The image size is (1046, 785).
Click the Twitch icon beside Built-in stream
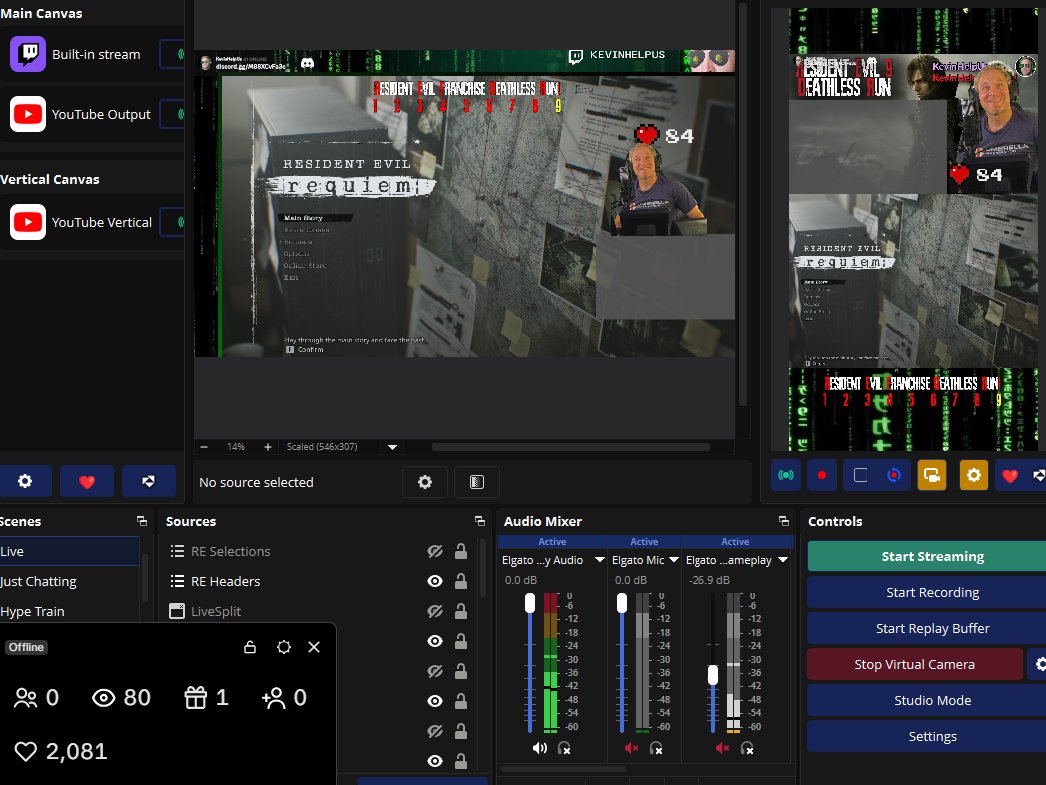[28, 54]
